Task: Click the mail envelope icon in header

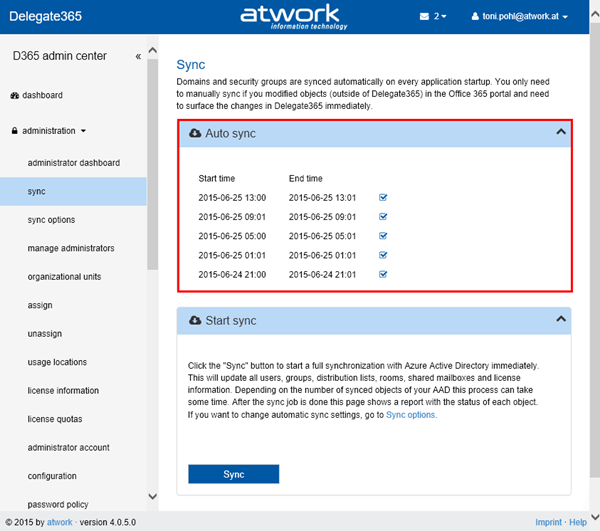Action: tap(424, 16)
